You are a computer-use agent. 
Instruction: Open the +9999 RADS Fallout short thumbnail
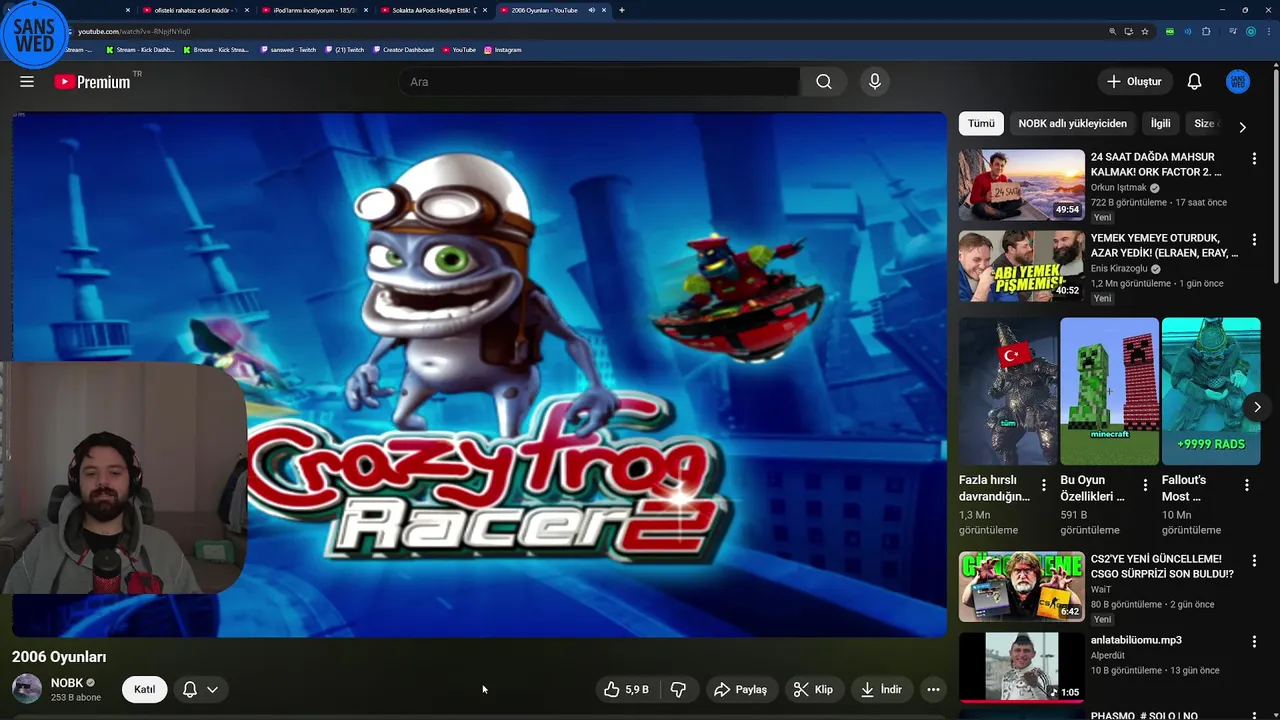1211,391
